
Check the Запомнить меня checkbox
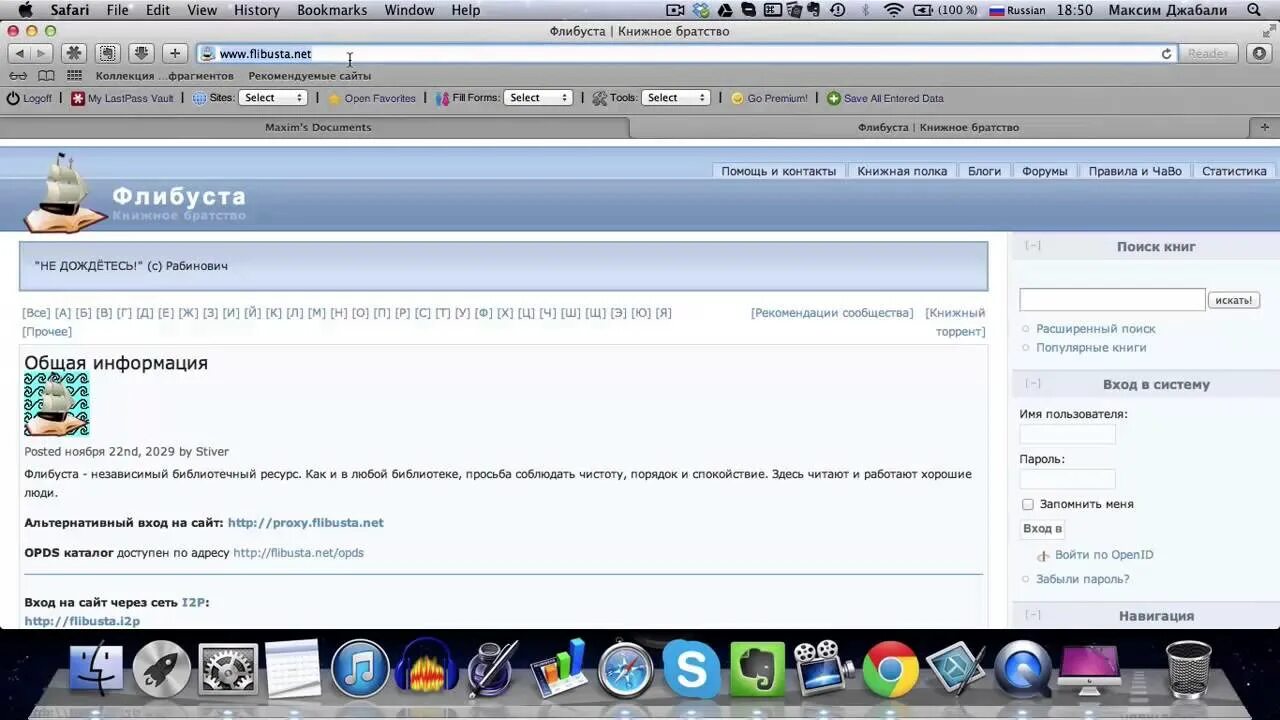pyautogui.click(x=1027, y=505)
